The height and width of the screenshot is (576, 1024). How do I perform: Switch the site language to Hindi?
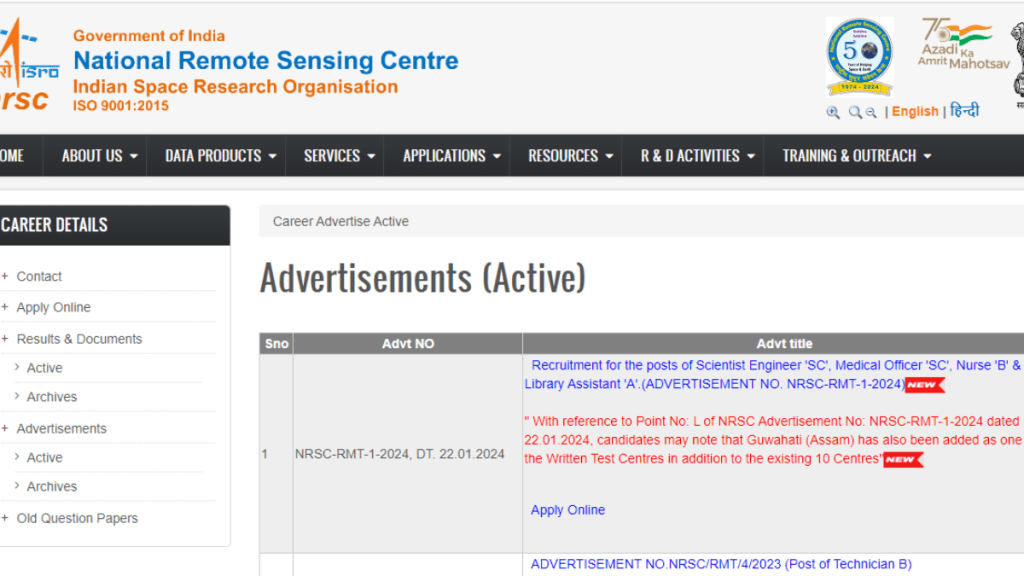965,111
